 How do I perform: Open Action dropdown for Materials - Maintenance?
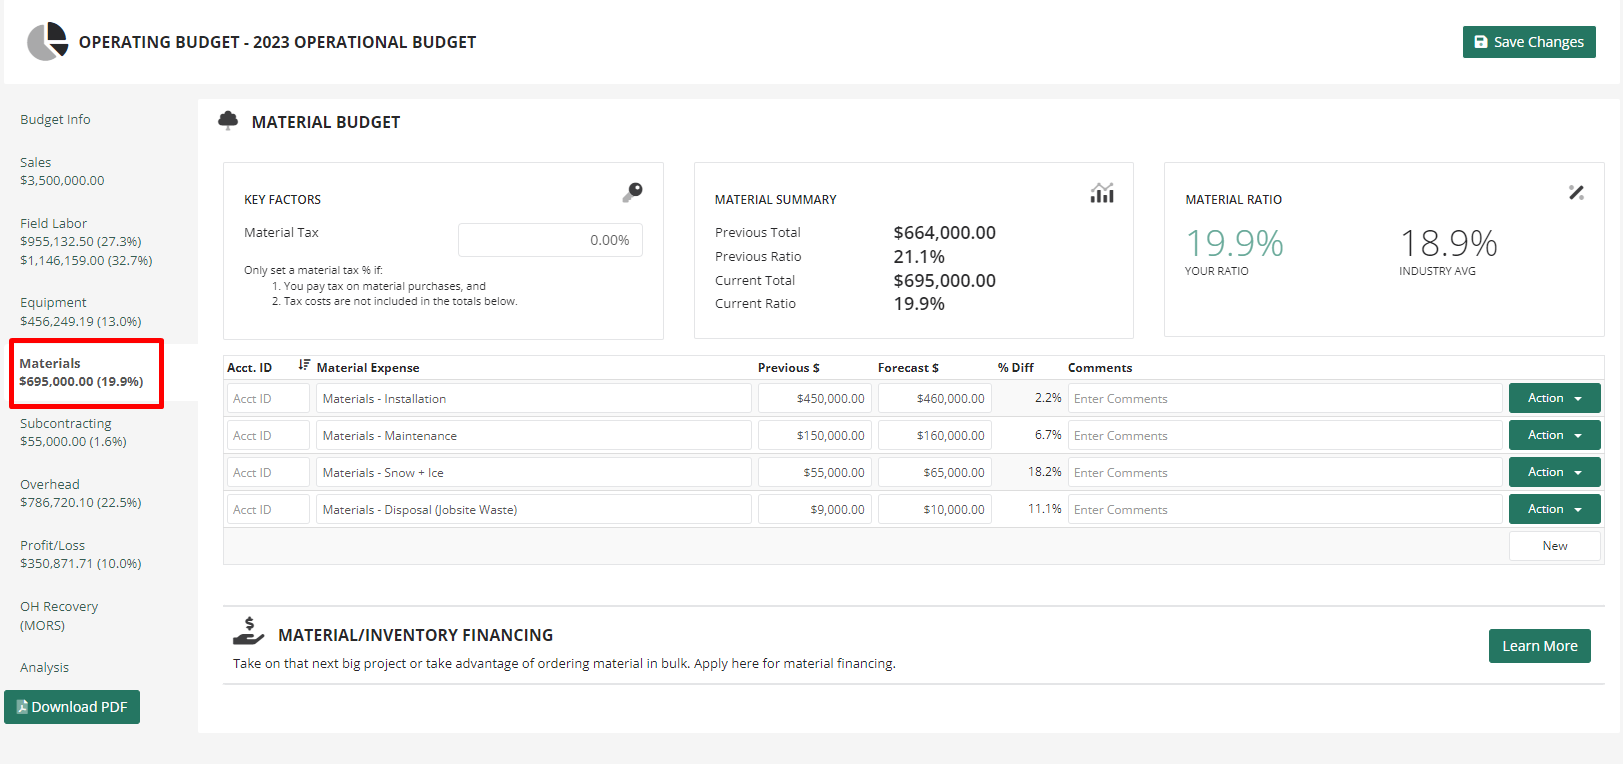coord(1554,435)
